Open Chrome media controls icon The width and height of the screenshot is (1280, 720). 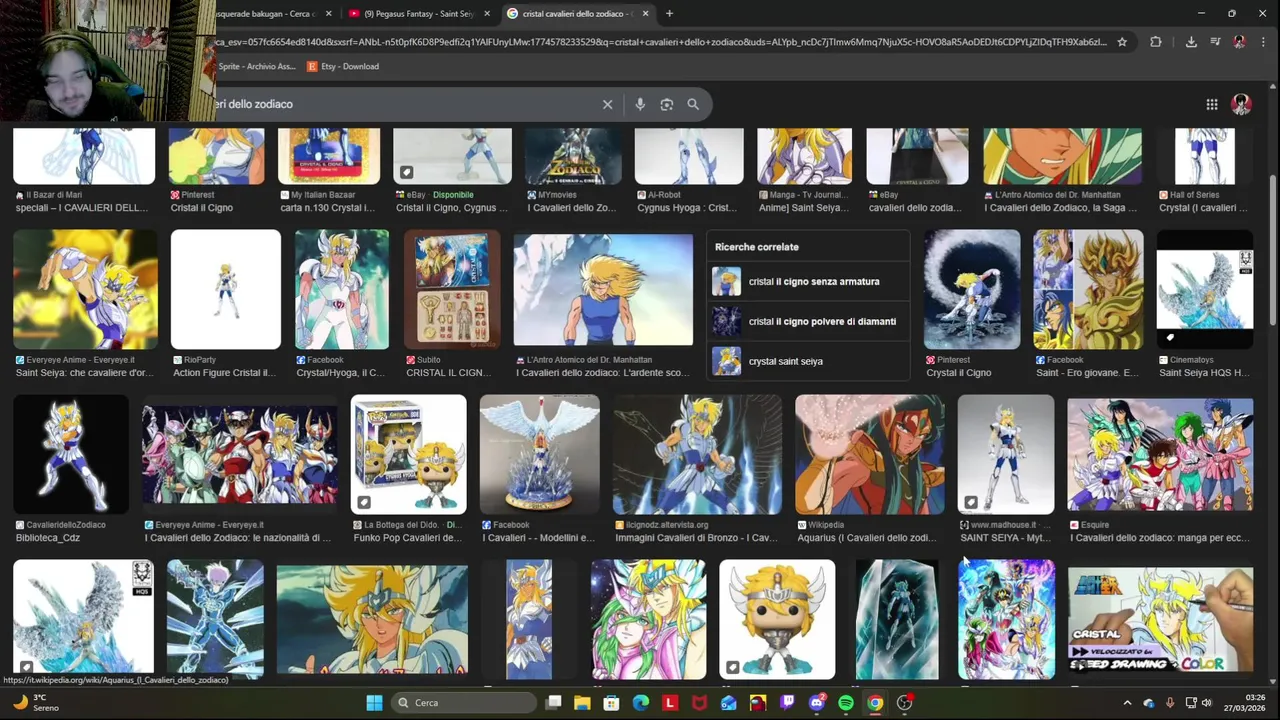(1215, 42)
